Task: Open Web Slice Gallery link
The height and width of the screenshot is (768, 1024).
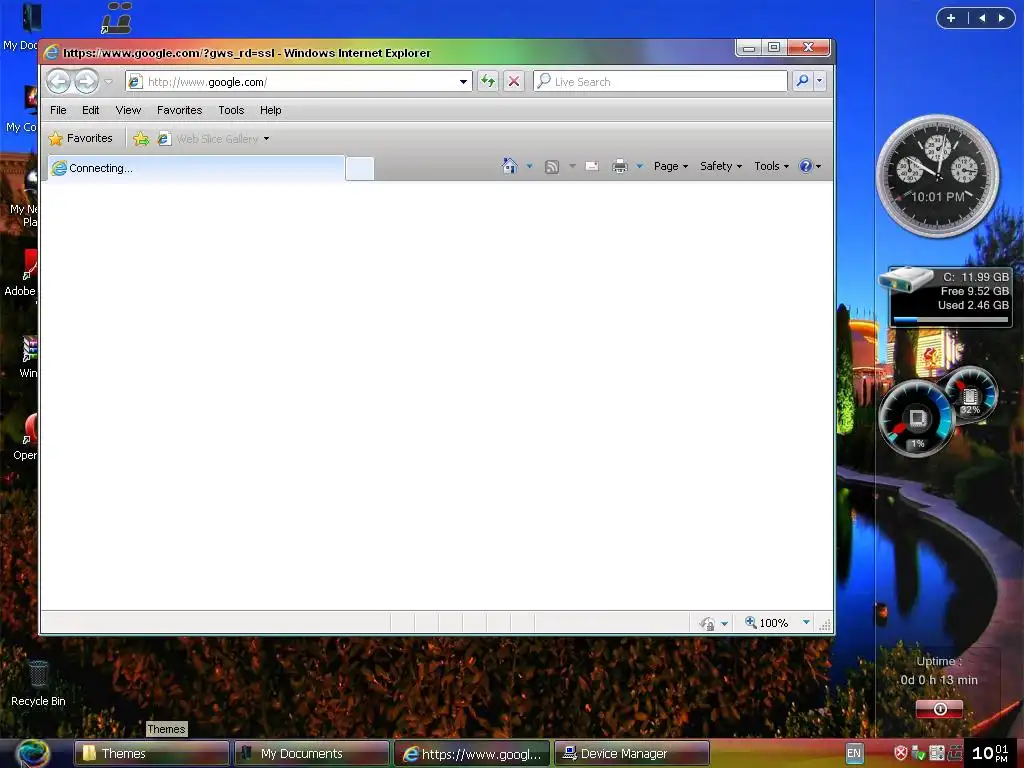Action: (208, 138)
